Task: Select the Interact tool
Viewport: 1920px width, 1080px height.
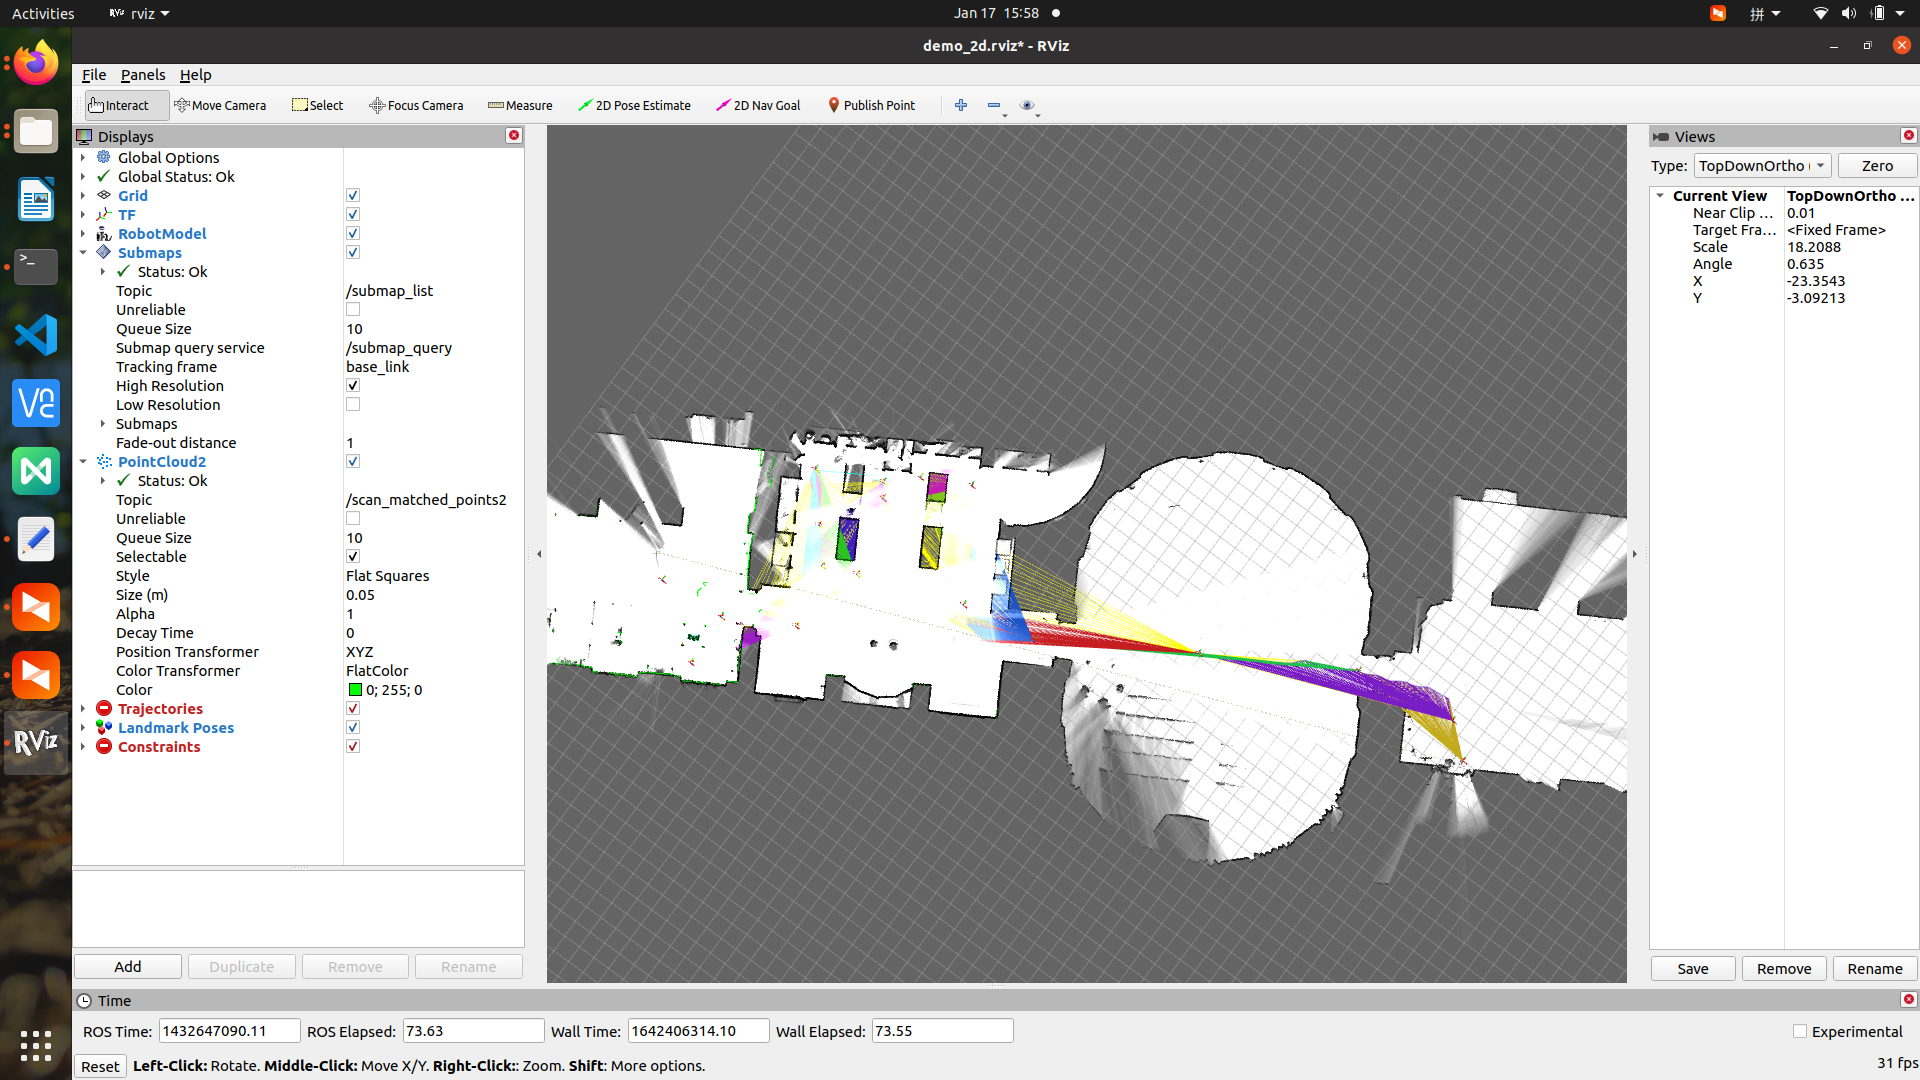Action: pos(118,105)
